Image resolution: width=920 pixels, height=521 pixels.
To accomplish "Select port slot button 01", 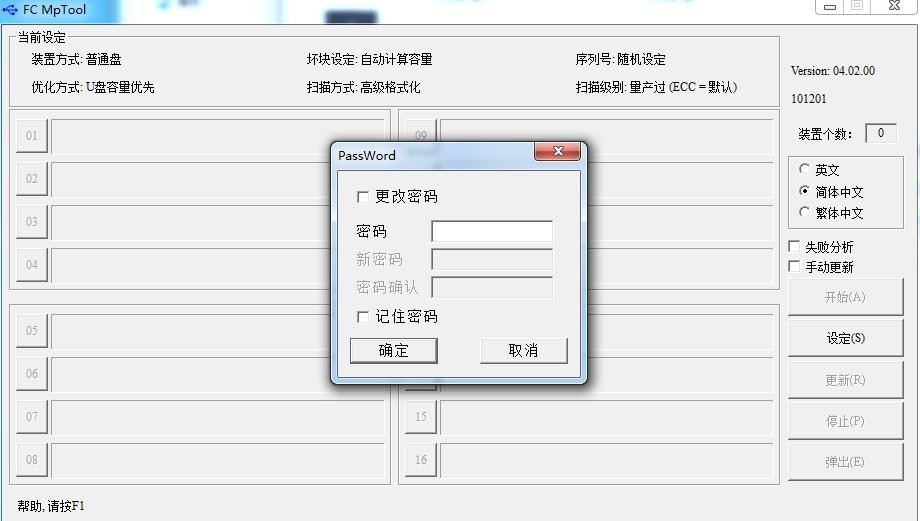I will 32,136.
